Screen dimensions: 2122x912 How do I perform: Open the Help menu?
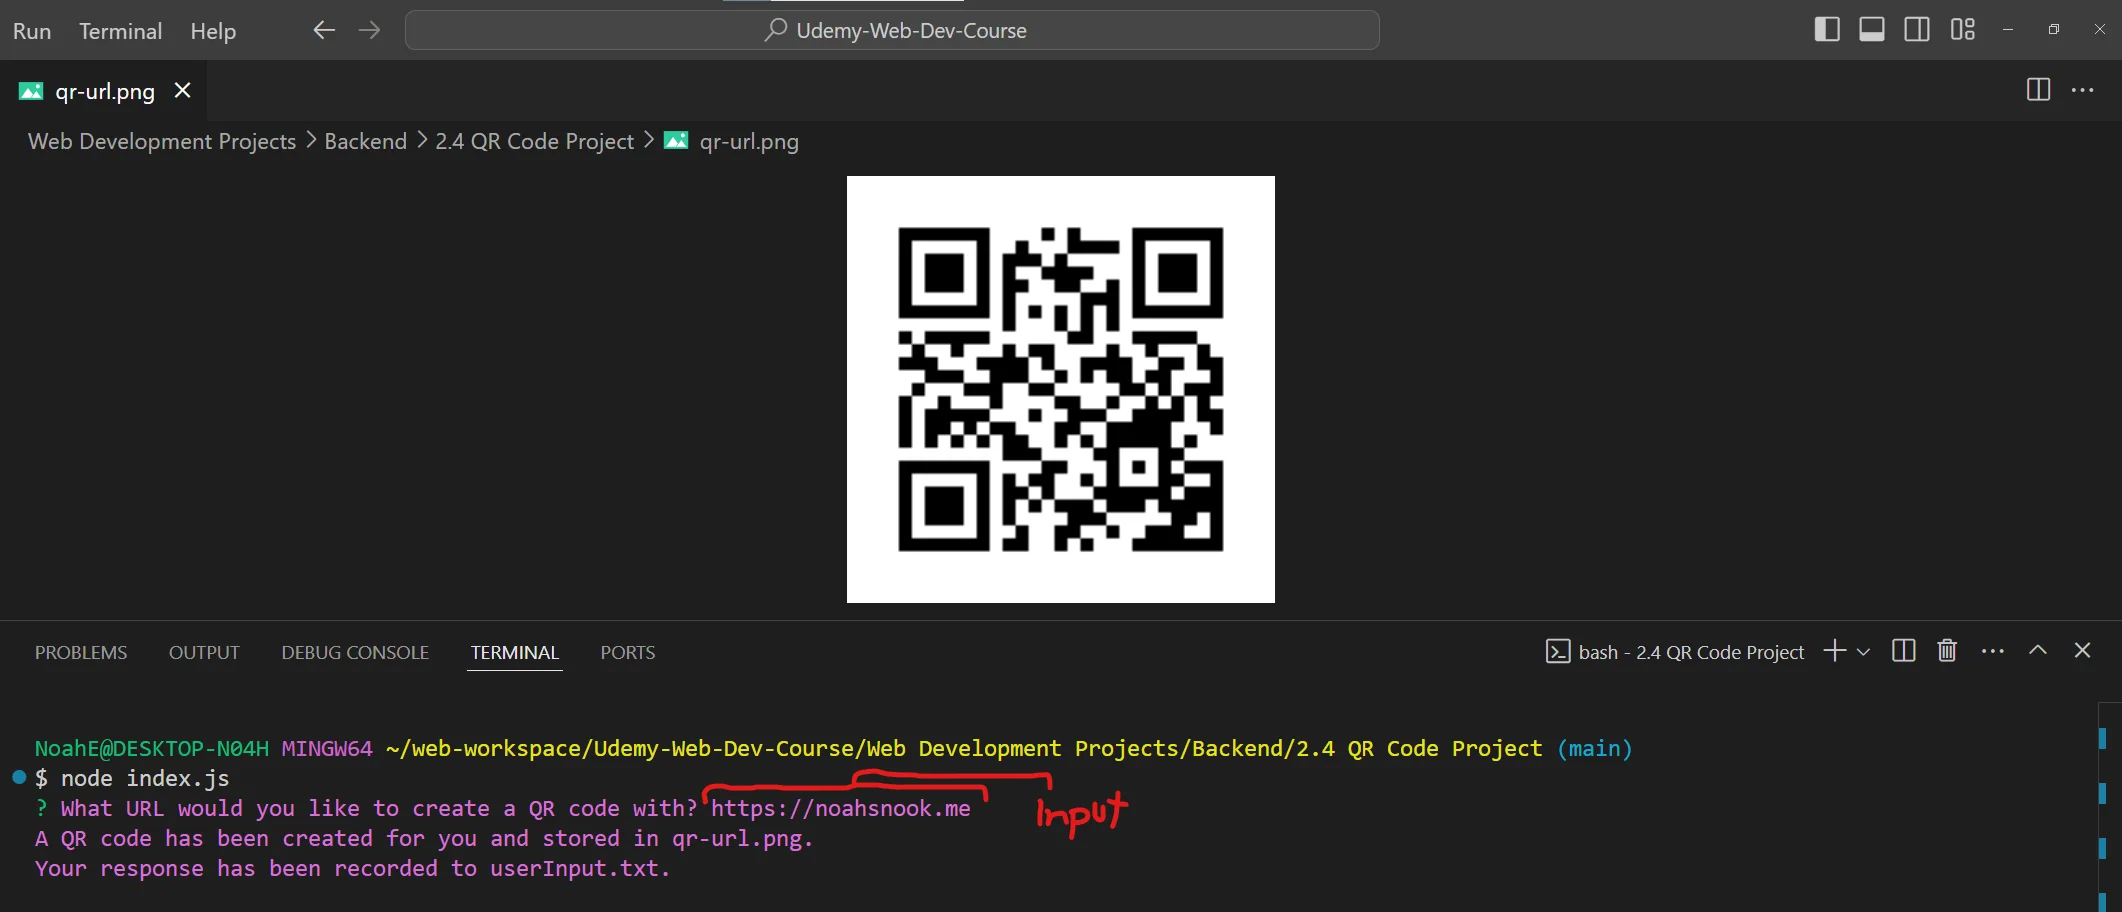(x=213, y=31)
